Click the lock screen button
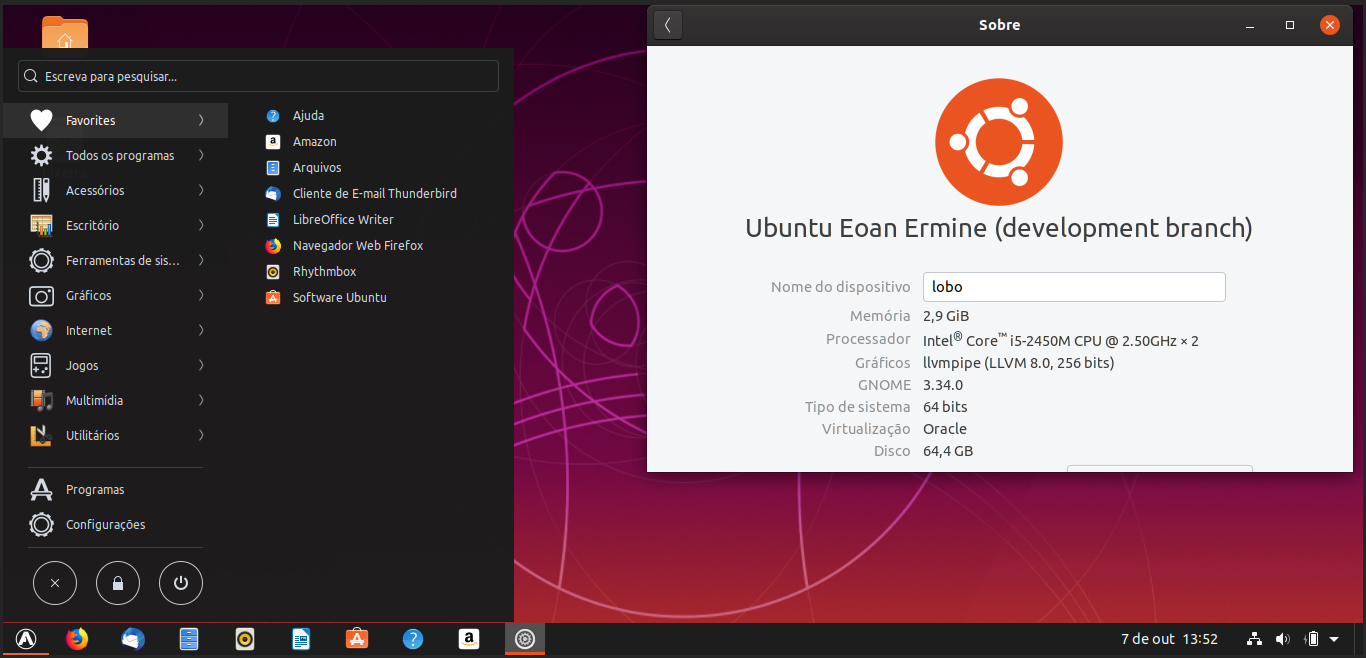 [x=118, y=583]
